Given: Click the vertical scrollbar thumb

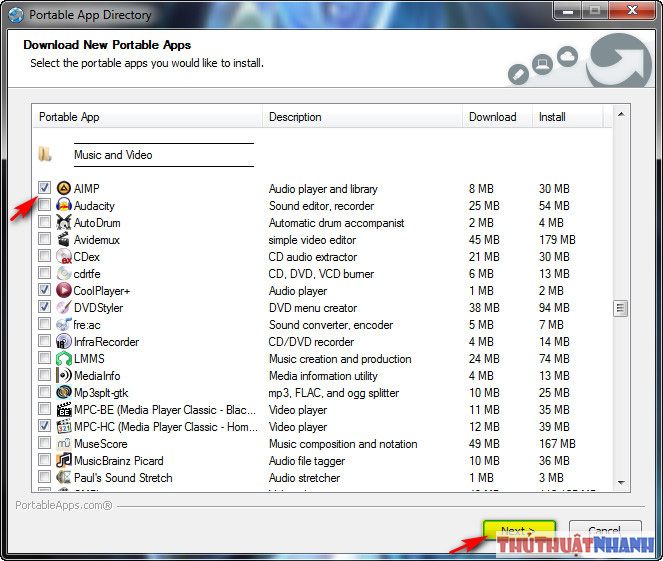Looking at the screenshot, I should pos(620,308).
